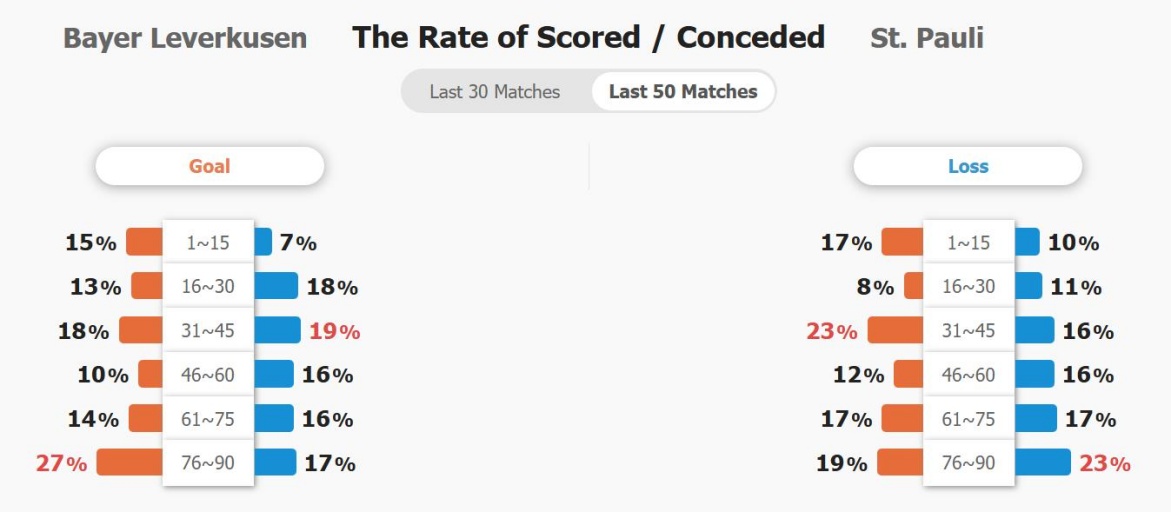
Task: Click the blue 7% bar in Goal chart
Action: (x=263, y=243)
